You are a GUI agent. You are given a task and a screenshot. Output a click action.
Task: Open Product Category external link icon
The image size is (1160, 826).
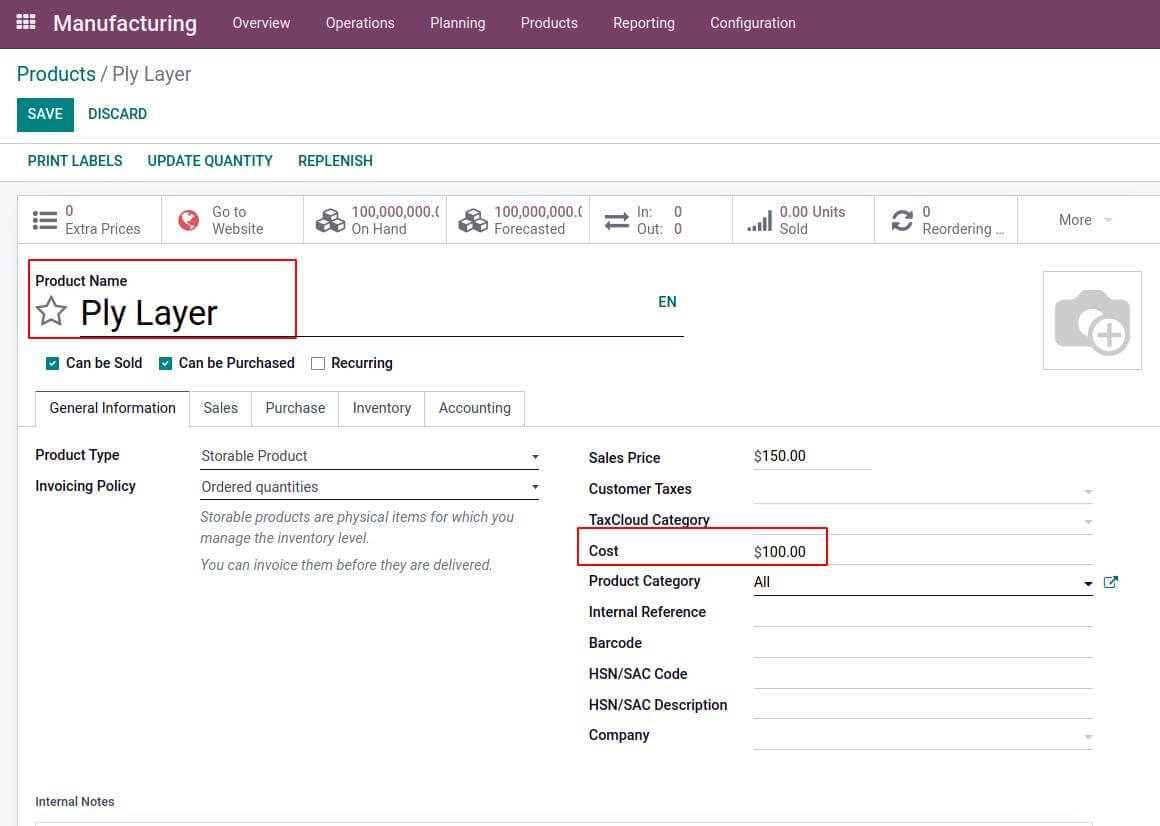pos(1110,582)
